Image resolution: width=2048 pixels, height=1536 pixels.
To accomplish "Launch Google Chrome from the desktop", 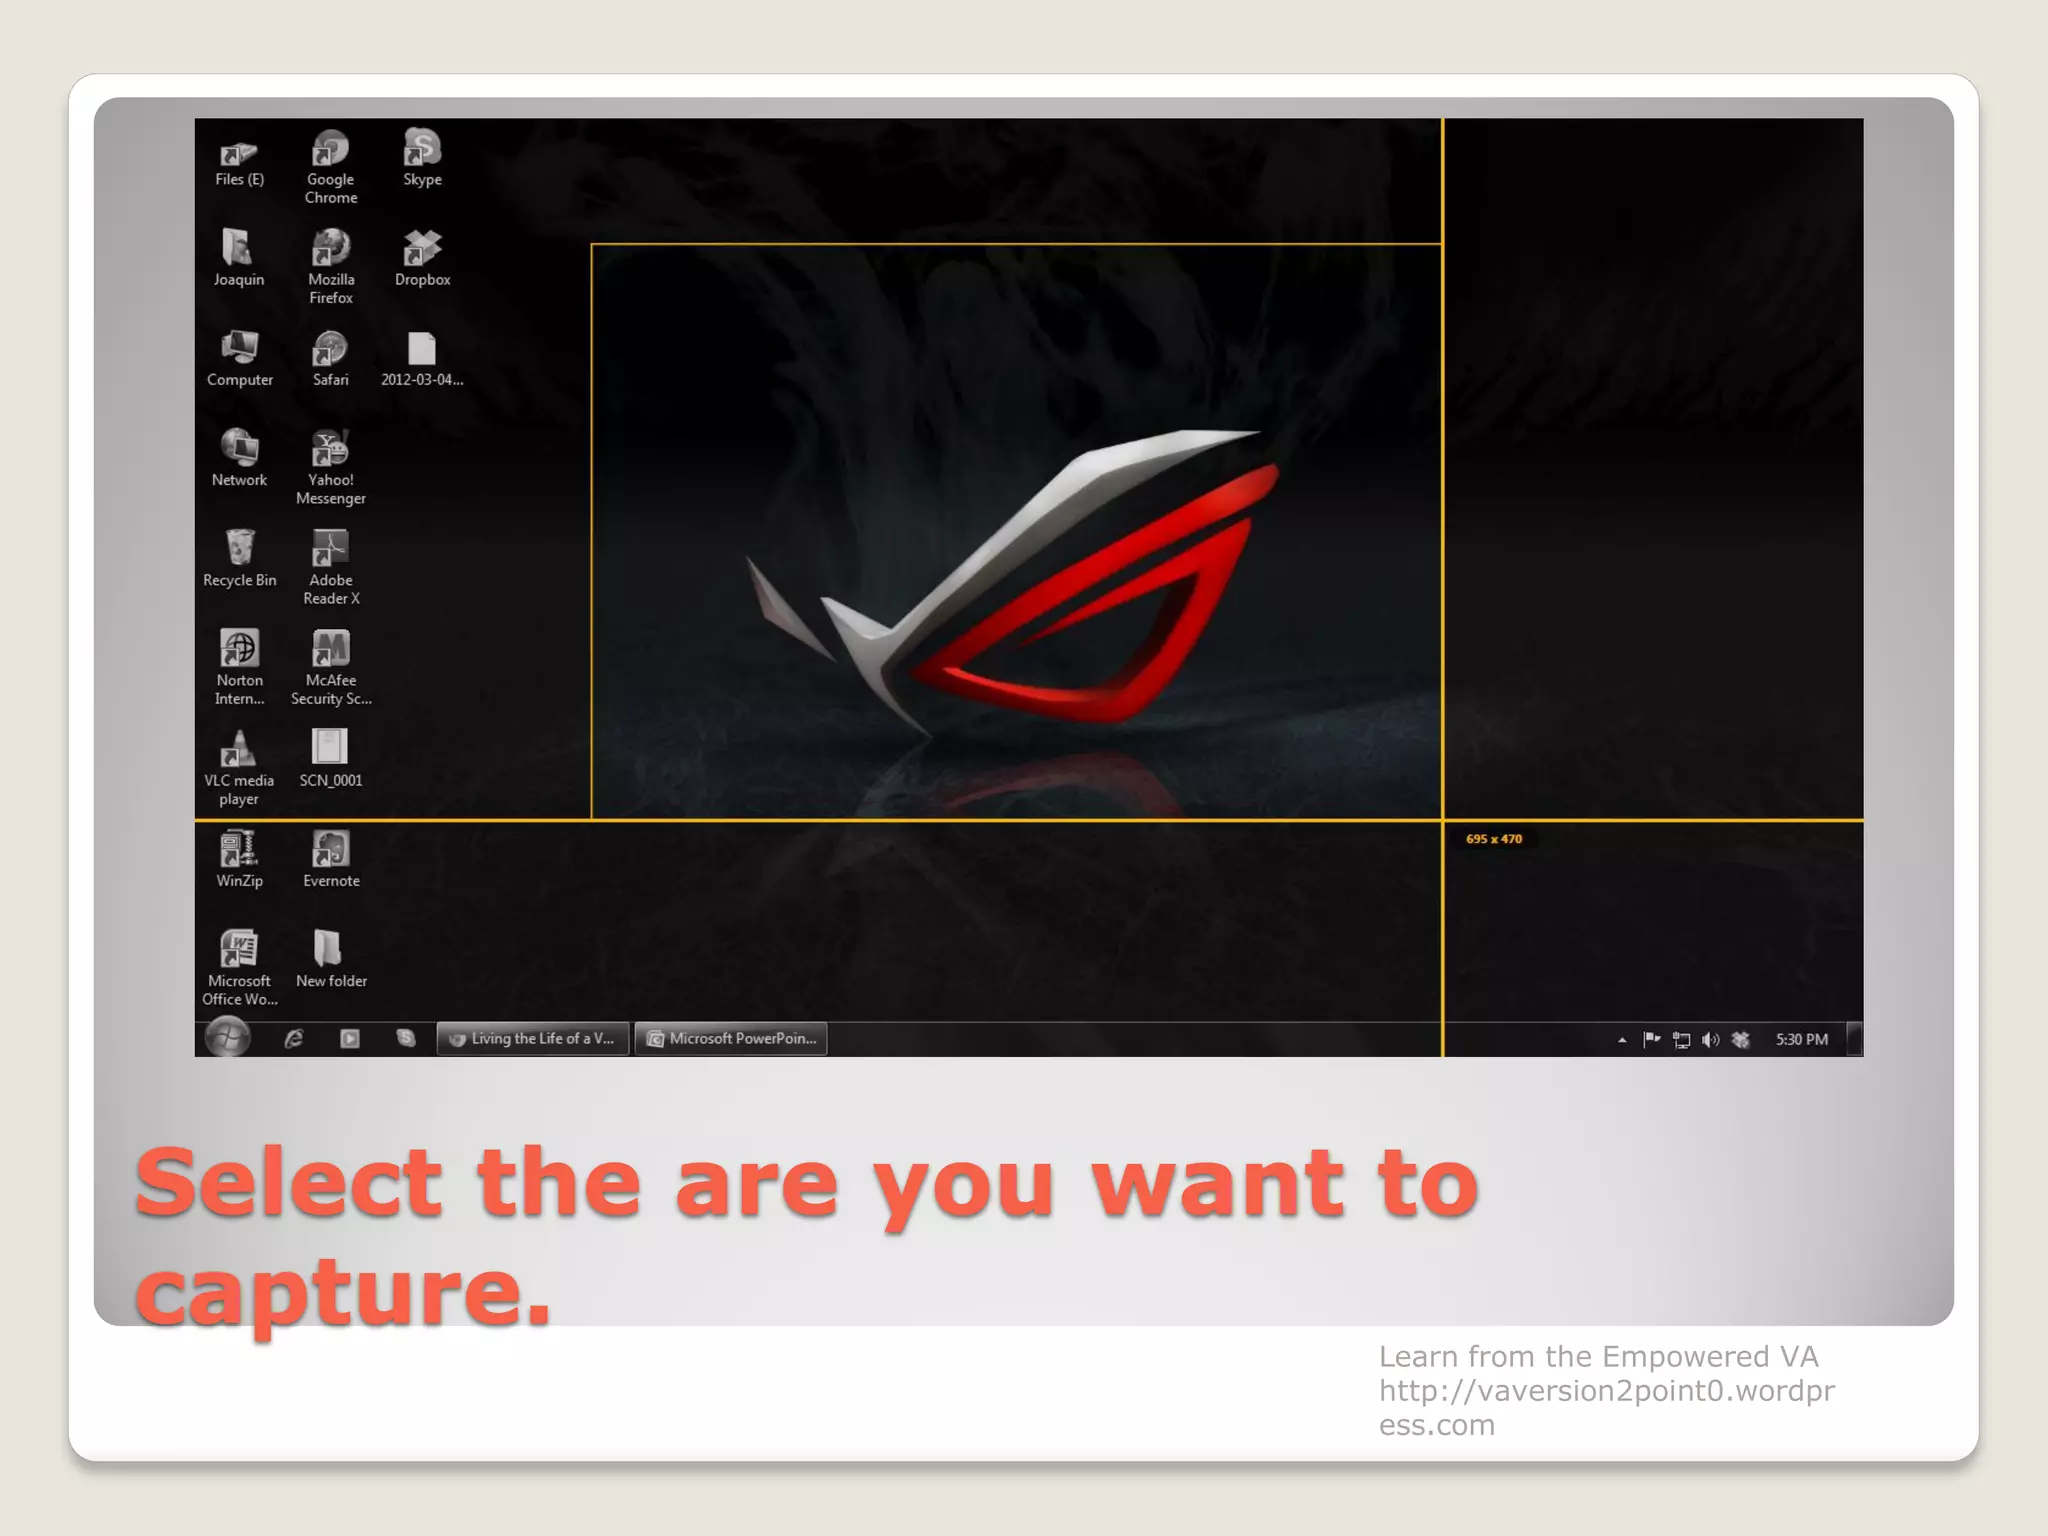I will (331, 168).
